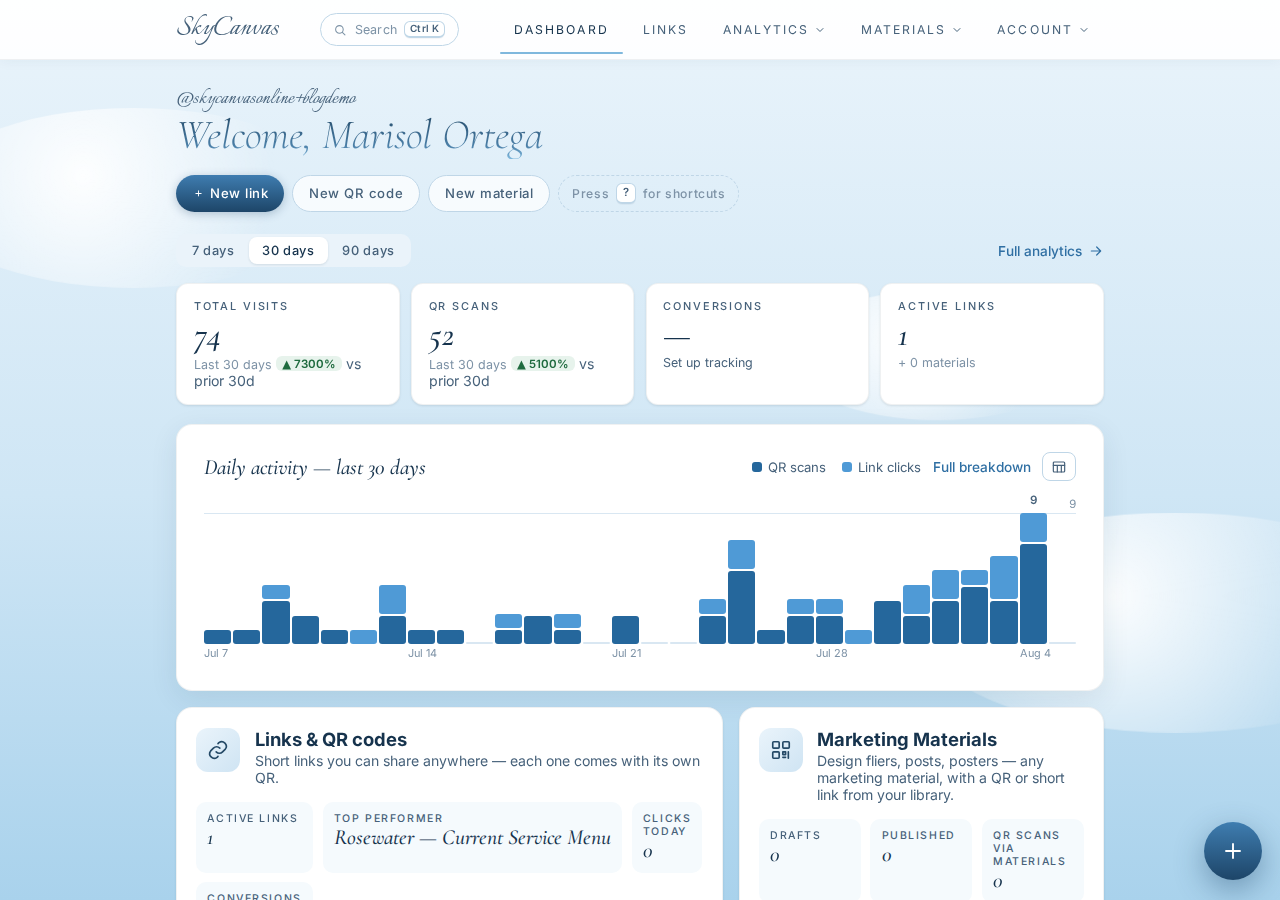Toggle the Link clicks legend item
The height and width of the screenshot is (900, 1280).
(x=881, y=467)
